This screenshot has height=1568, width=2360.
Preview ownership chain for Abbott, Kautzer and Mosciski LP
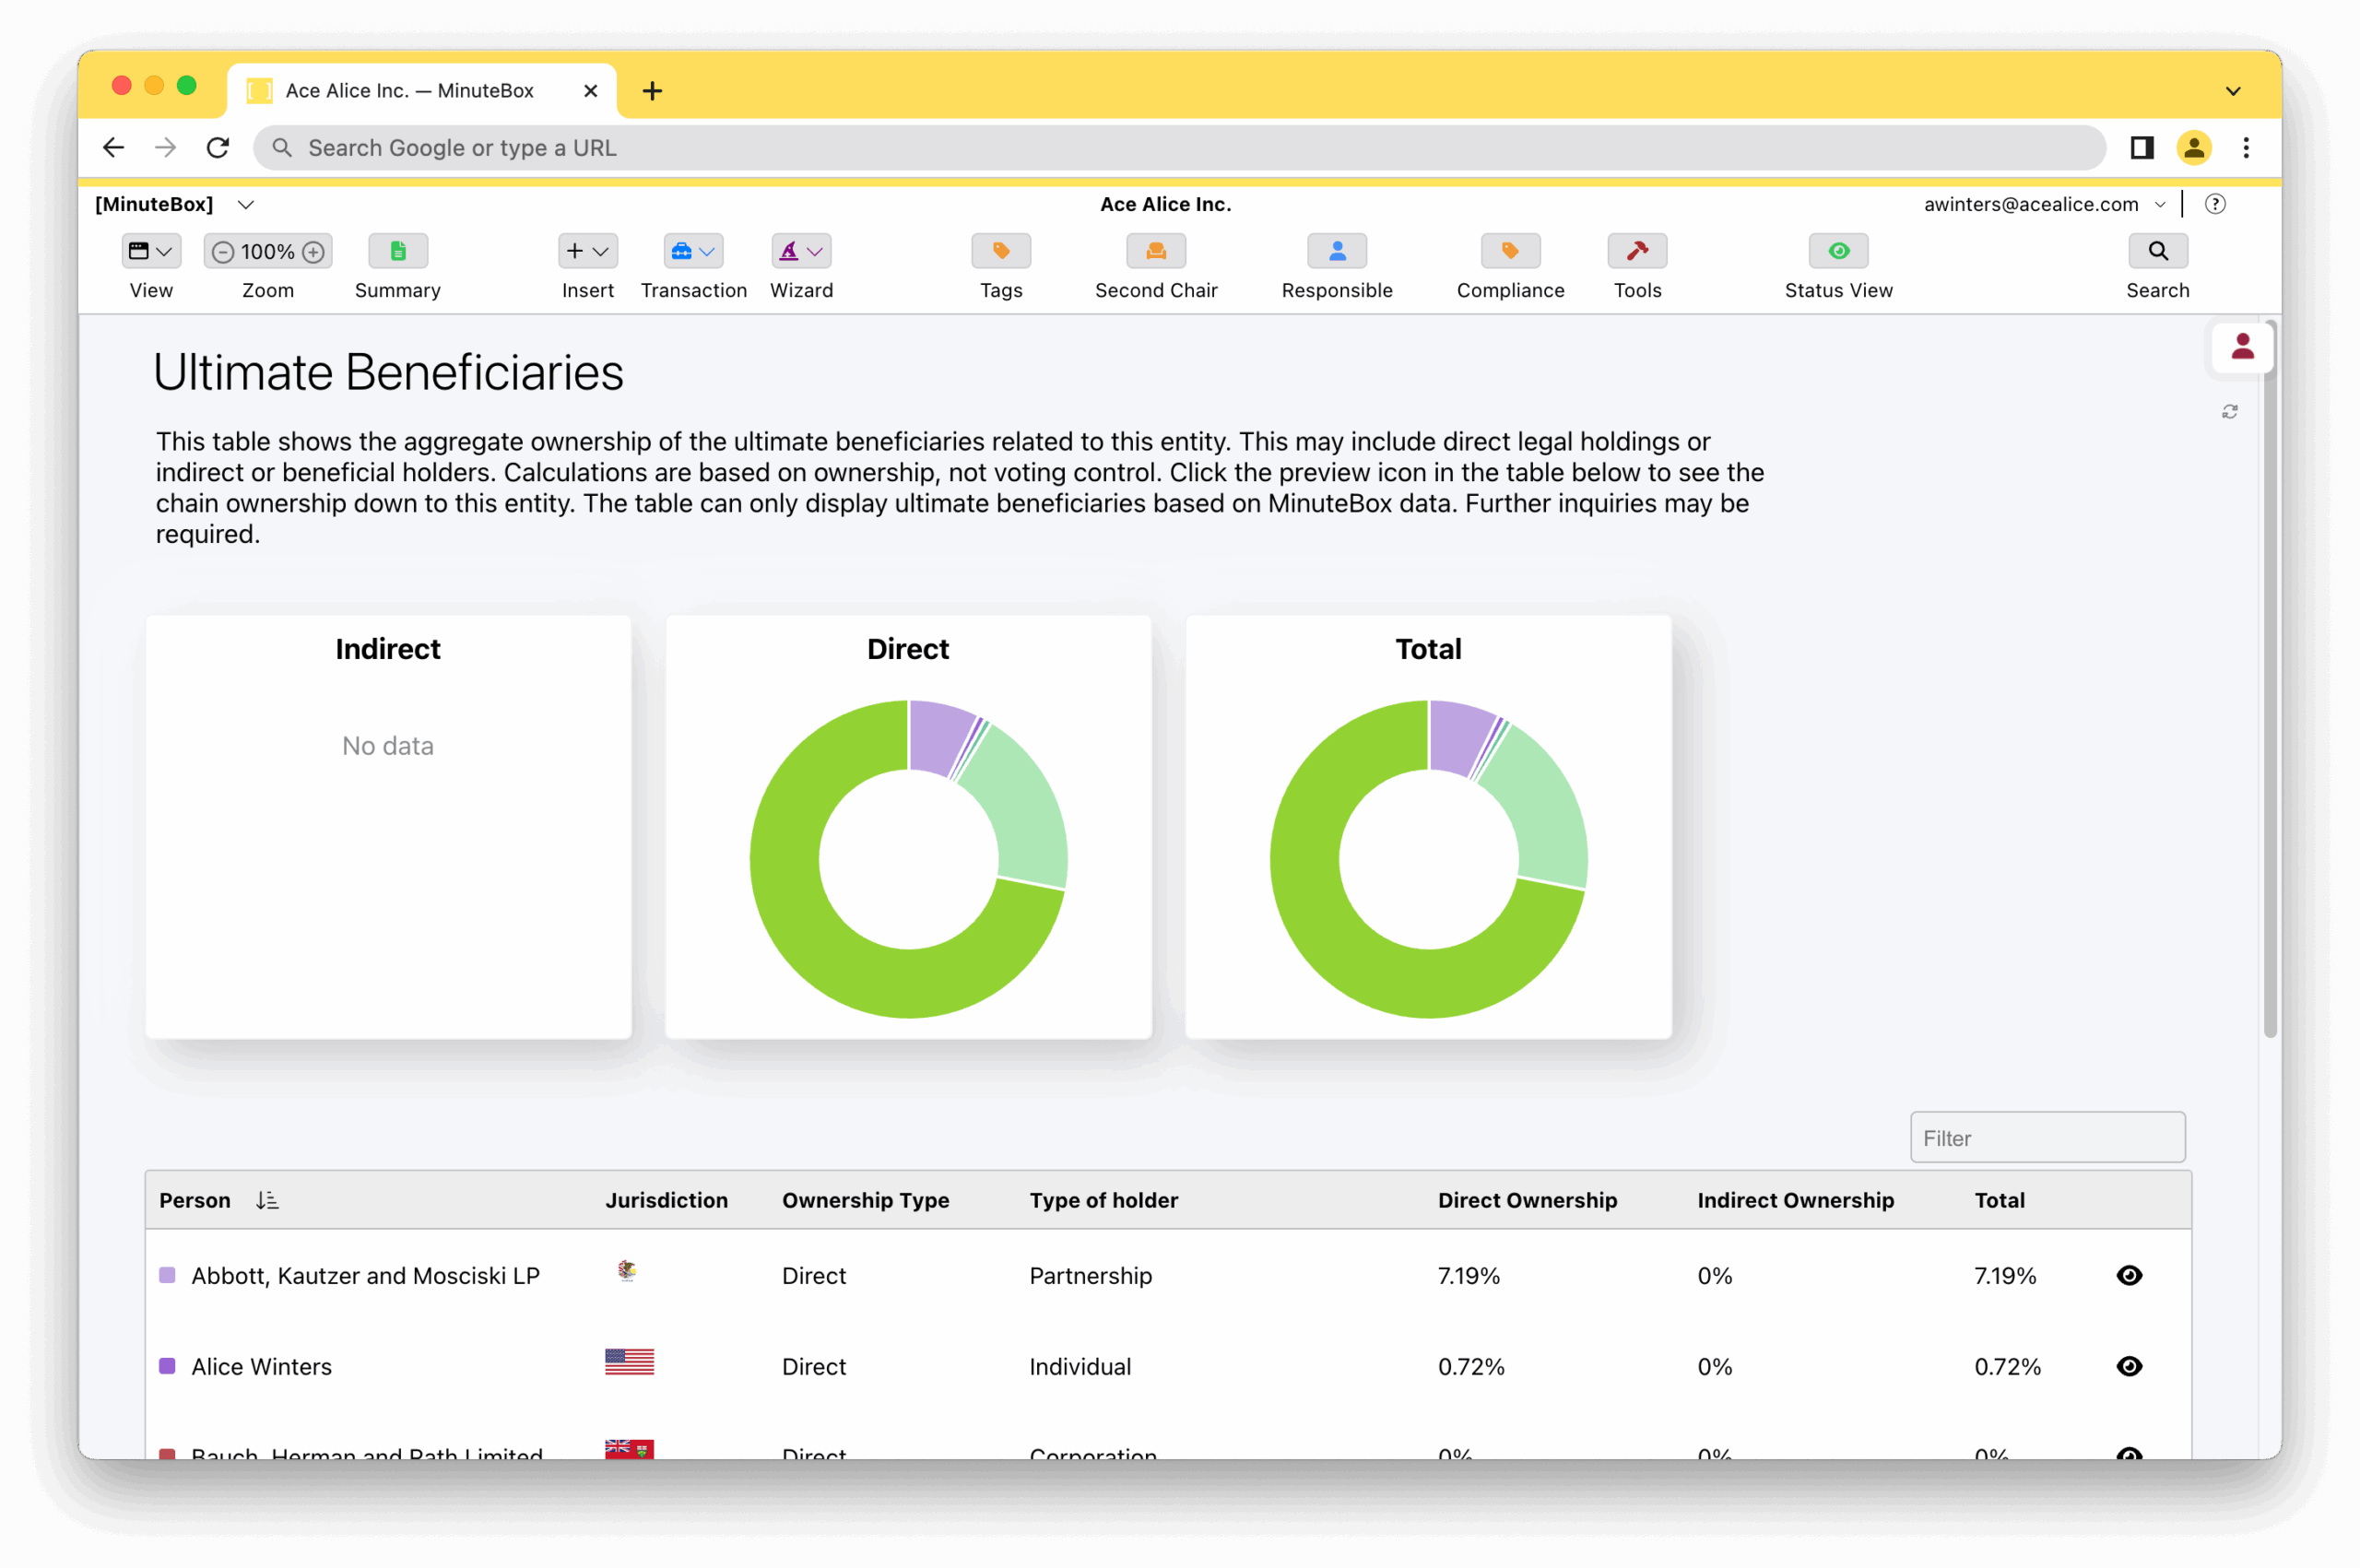[x=2129, y=1275]
